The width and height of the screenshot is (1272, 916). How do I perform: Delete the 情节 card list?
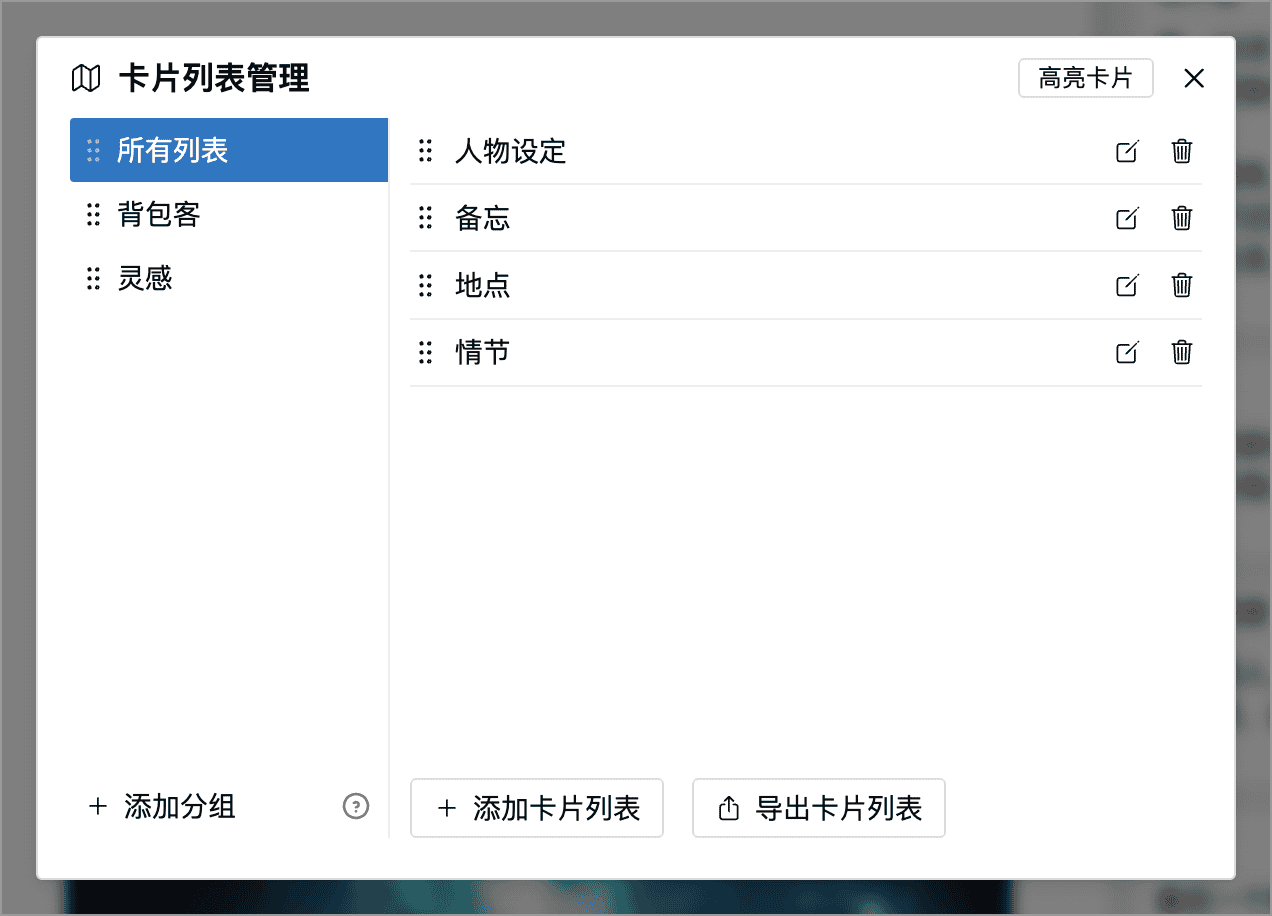[x=1182, y=352]
